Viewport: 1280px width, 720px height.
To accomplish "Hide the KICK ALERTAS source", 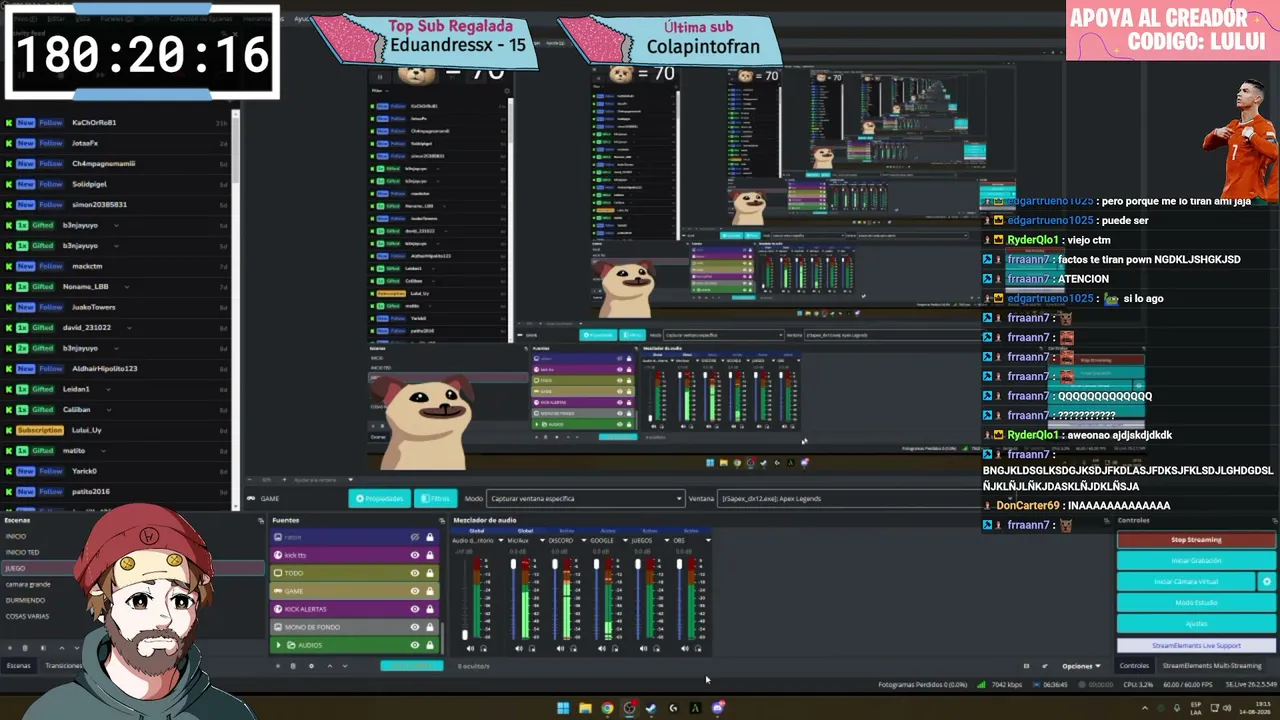I will tap(415, 609).
